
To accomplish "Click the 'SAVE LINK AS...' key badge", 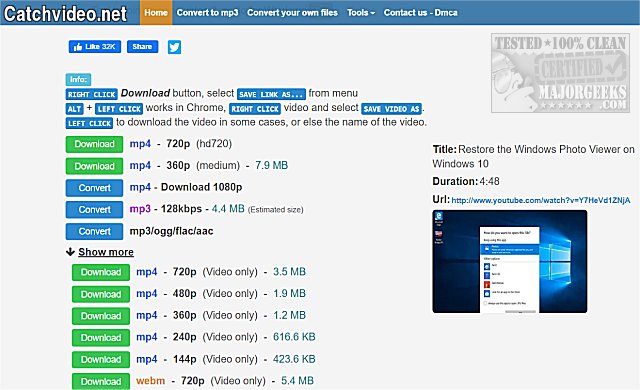I will coord(271,94).
